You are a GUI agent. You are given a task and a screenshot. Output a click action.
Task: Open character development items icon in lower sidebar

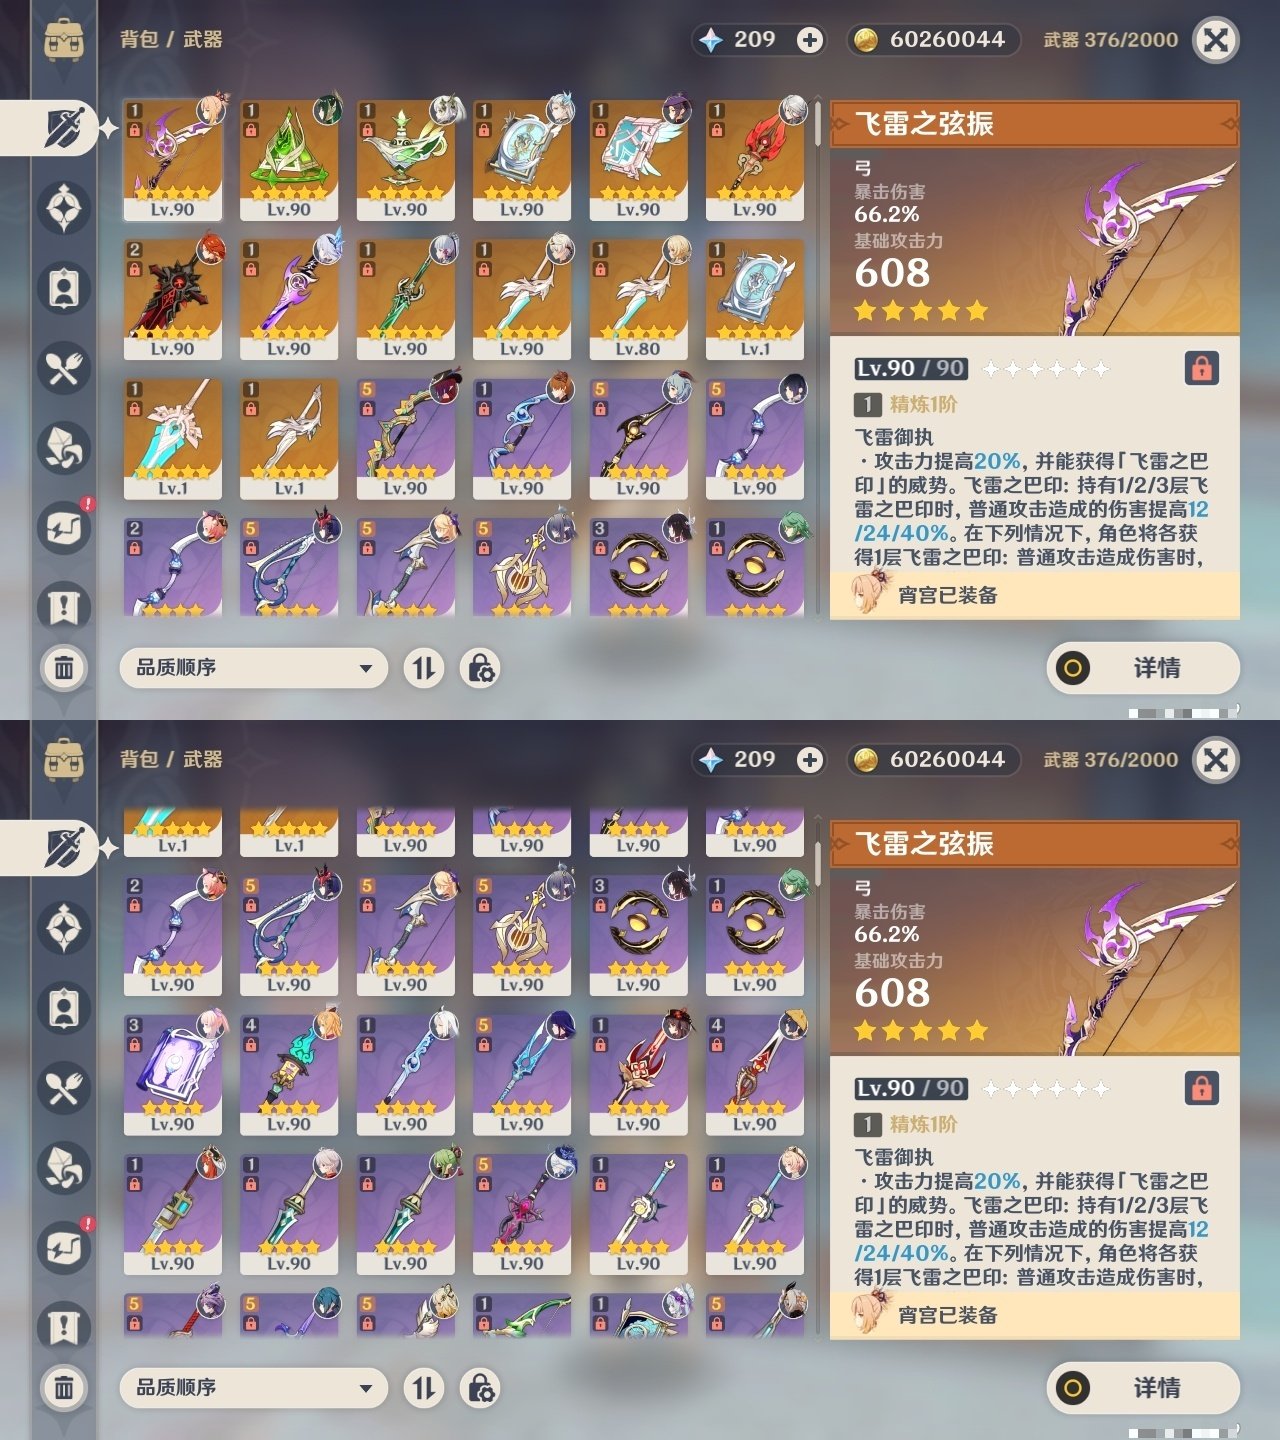point(64,1008)
